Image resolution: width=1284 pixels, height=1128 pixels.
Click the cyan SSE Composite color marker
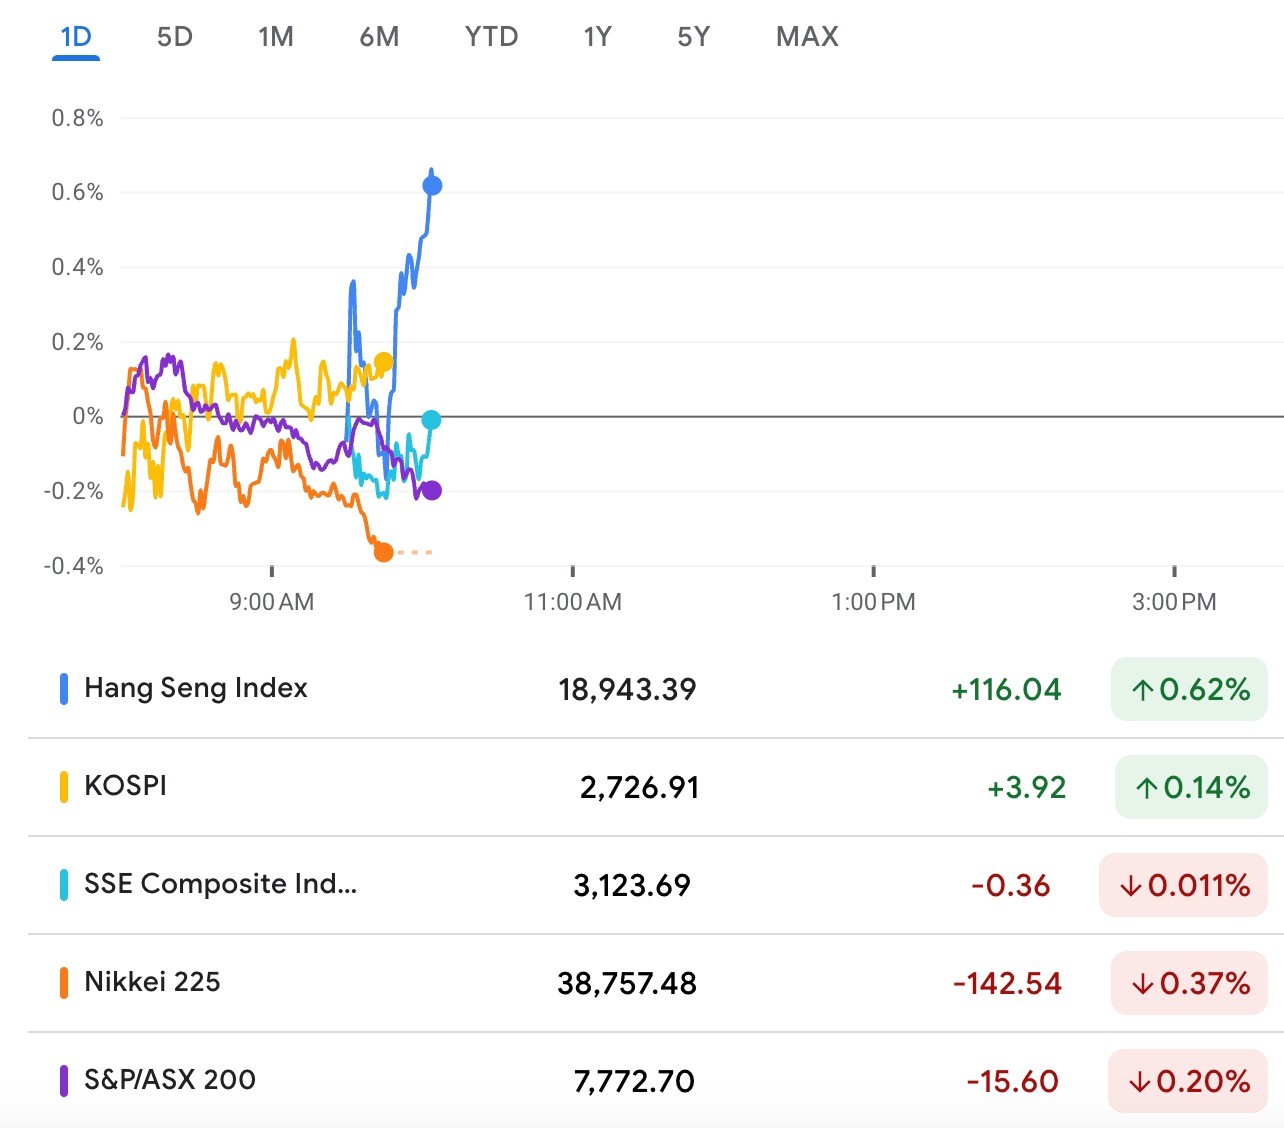click(x=64, y=885)
